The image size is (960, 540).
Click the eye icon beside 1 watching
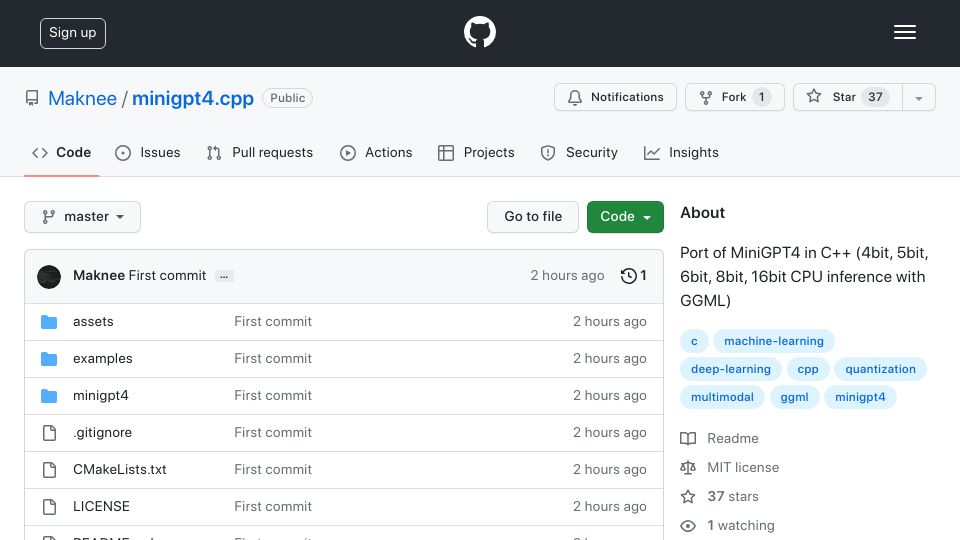(x=688, y=526)
